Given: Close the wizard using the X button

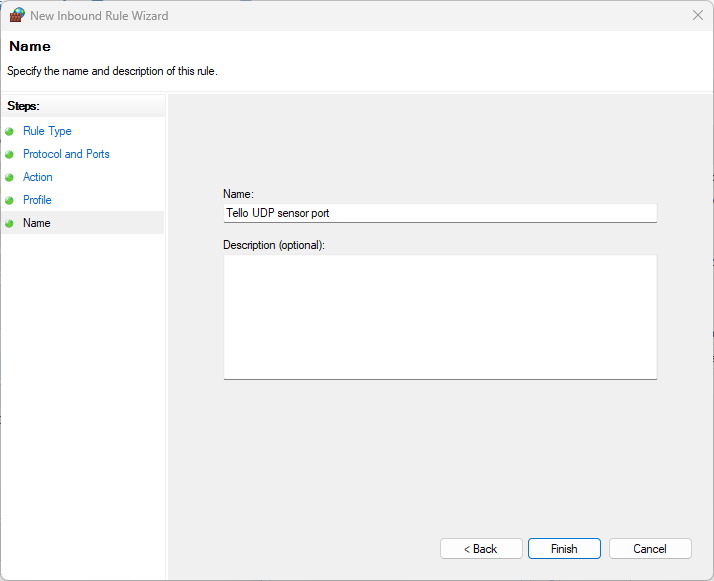Looking at the screenshot, I should coord(697,15).
